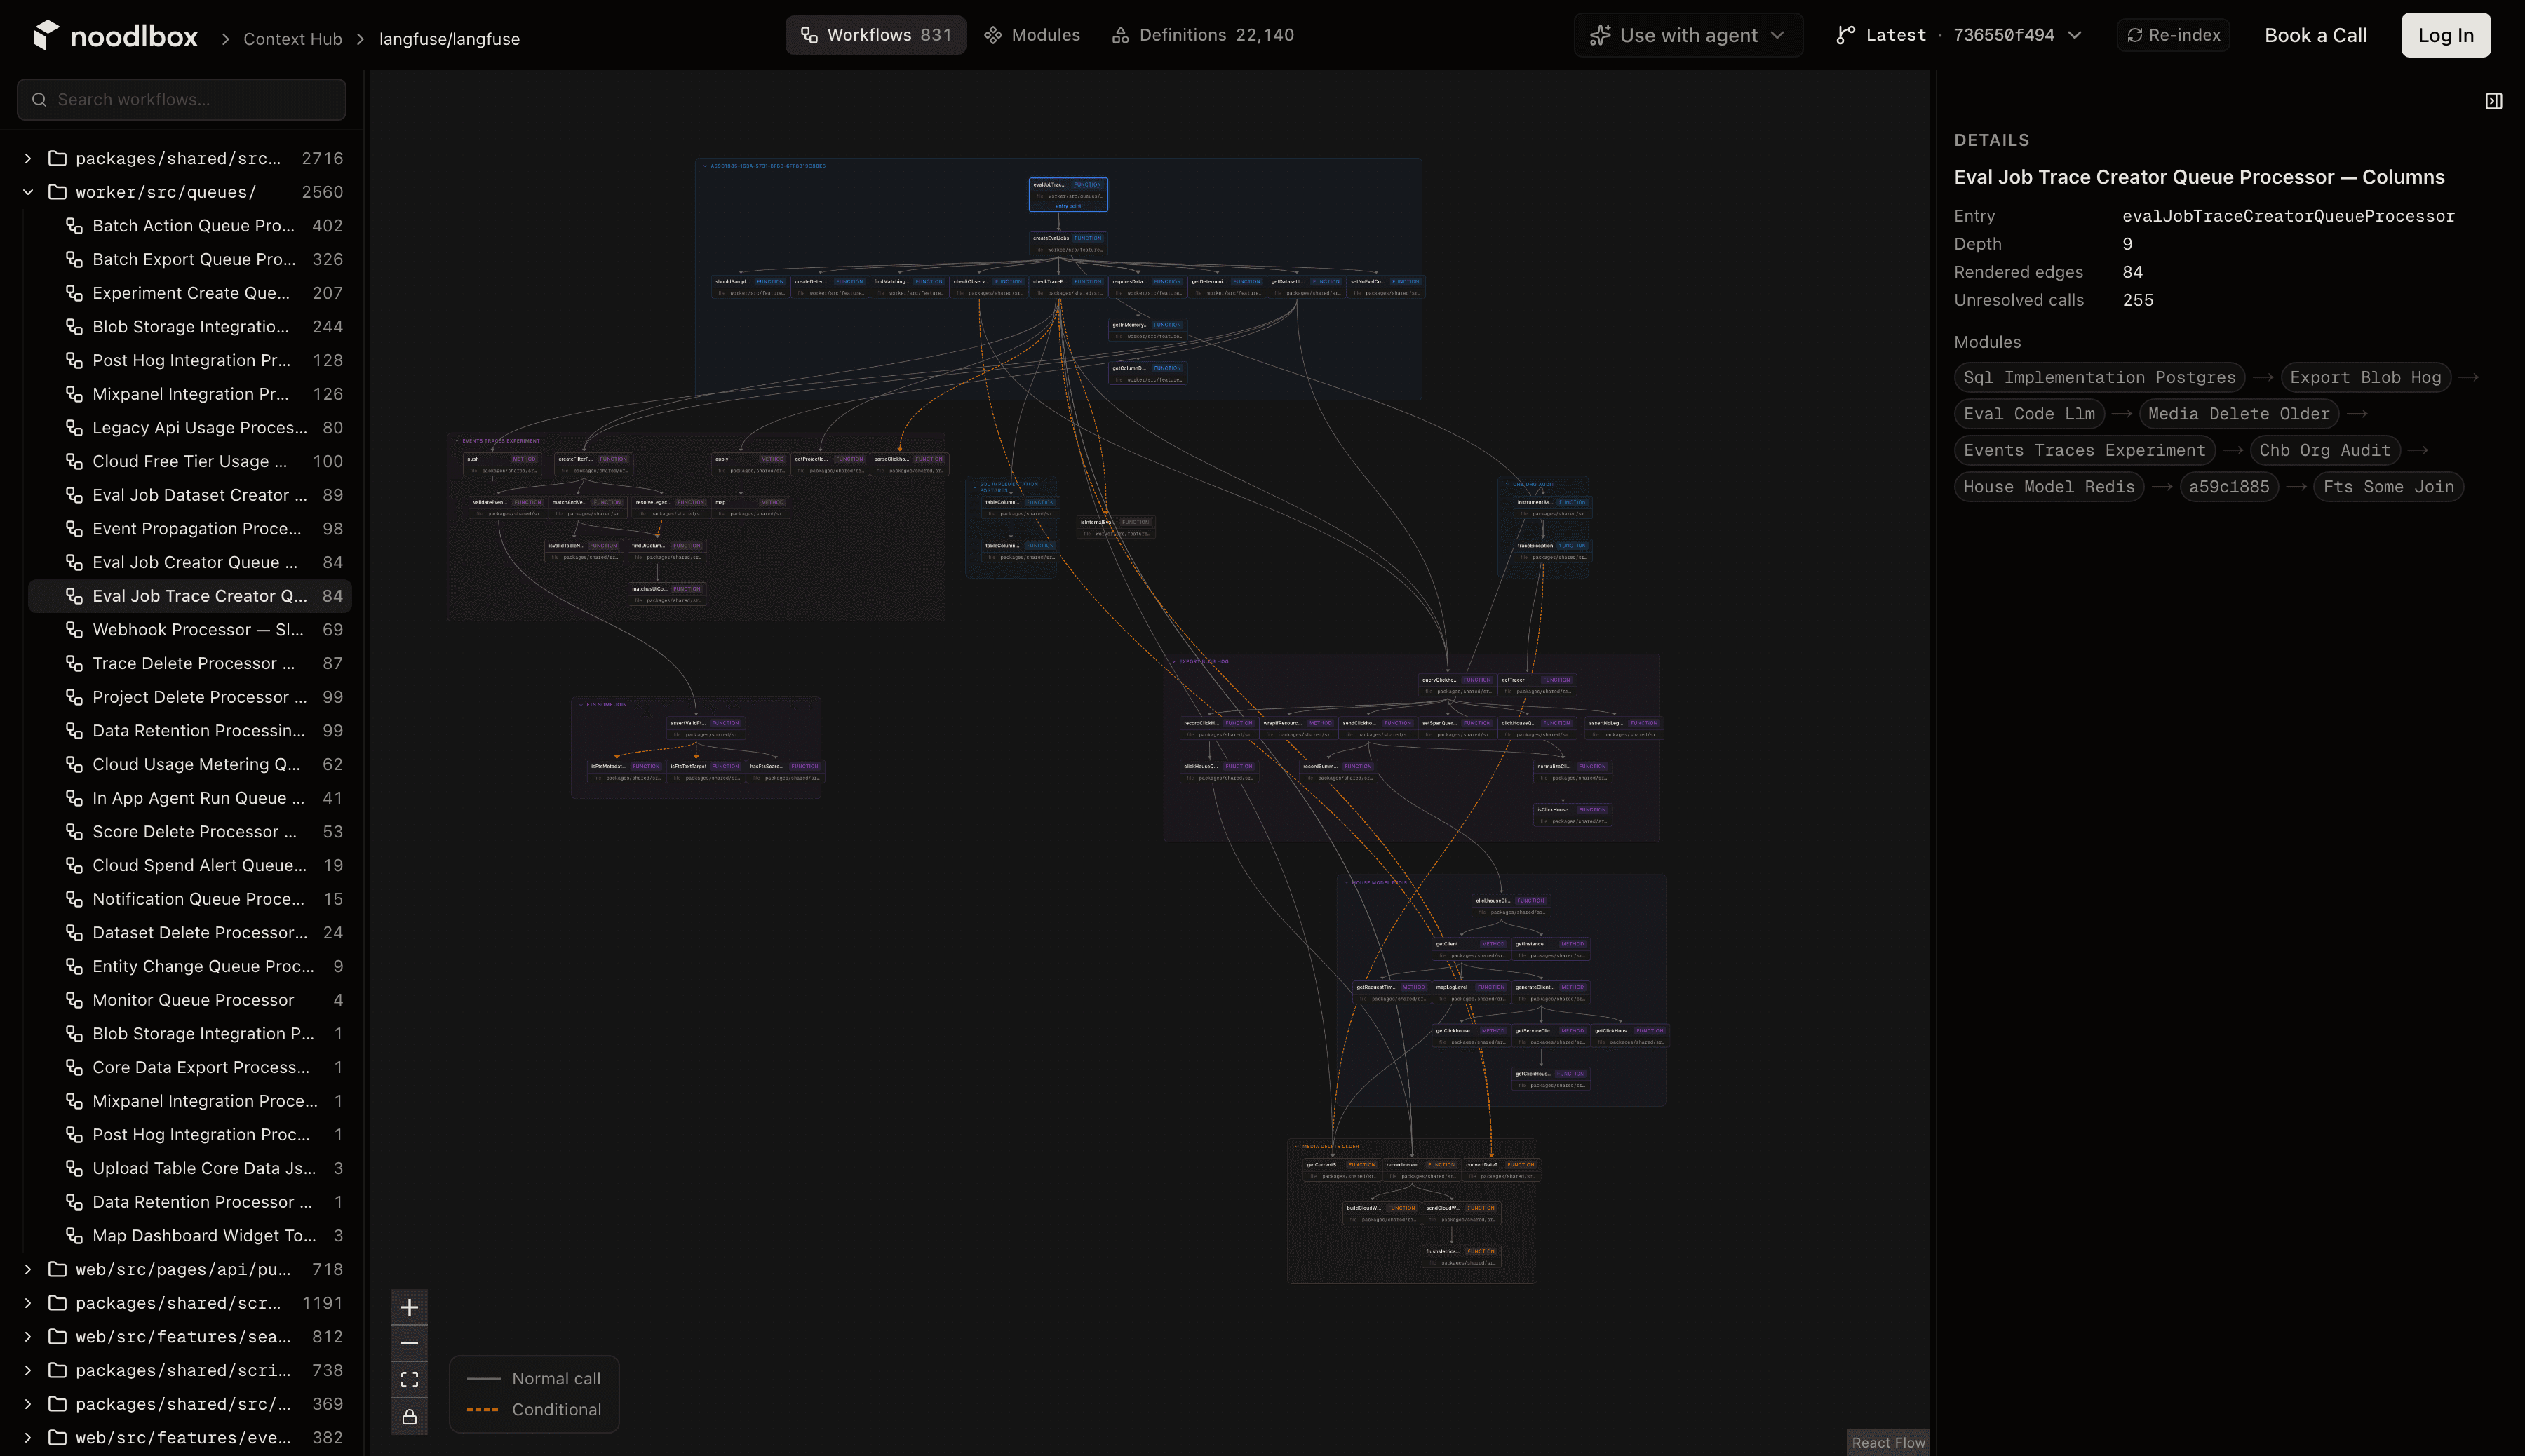Click the sparkle icon in Use with agent
The width and height of the screenshot is (2525, 1456).
[x=1600, y=35]
